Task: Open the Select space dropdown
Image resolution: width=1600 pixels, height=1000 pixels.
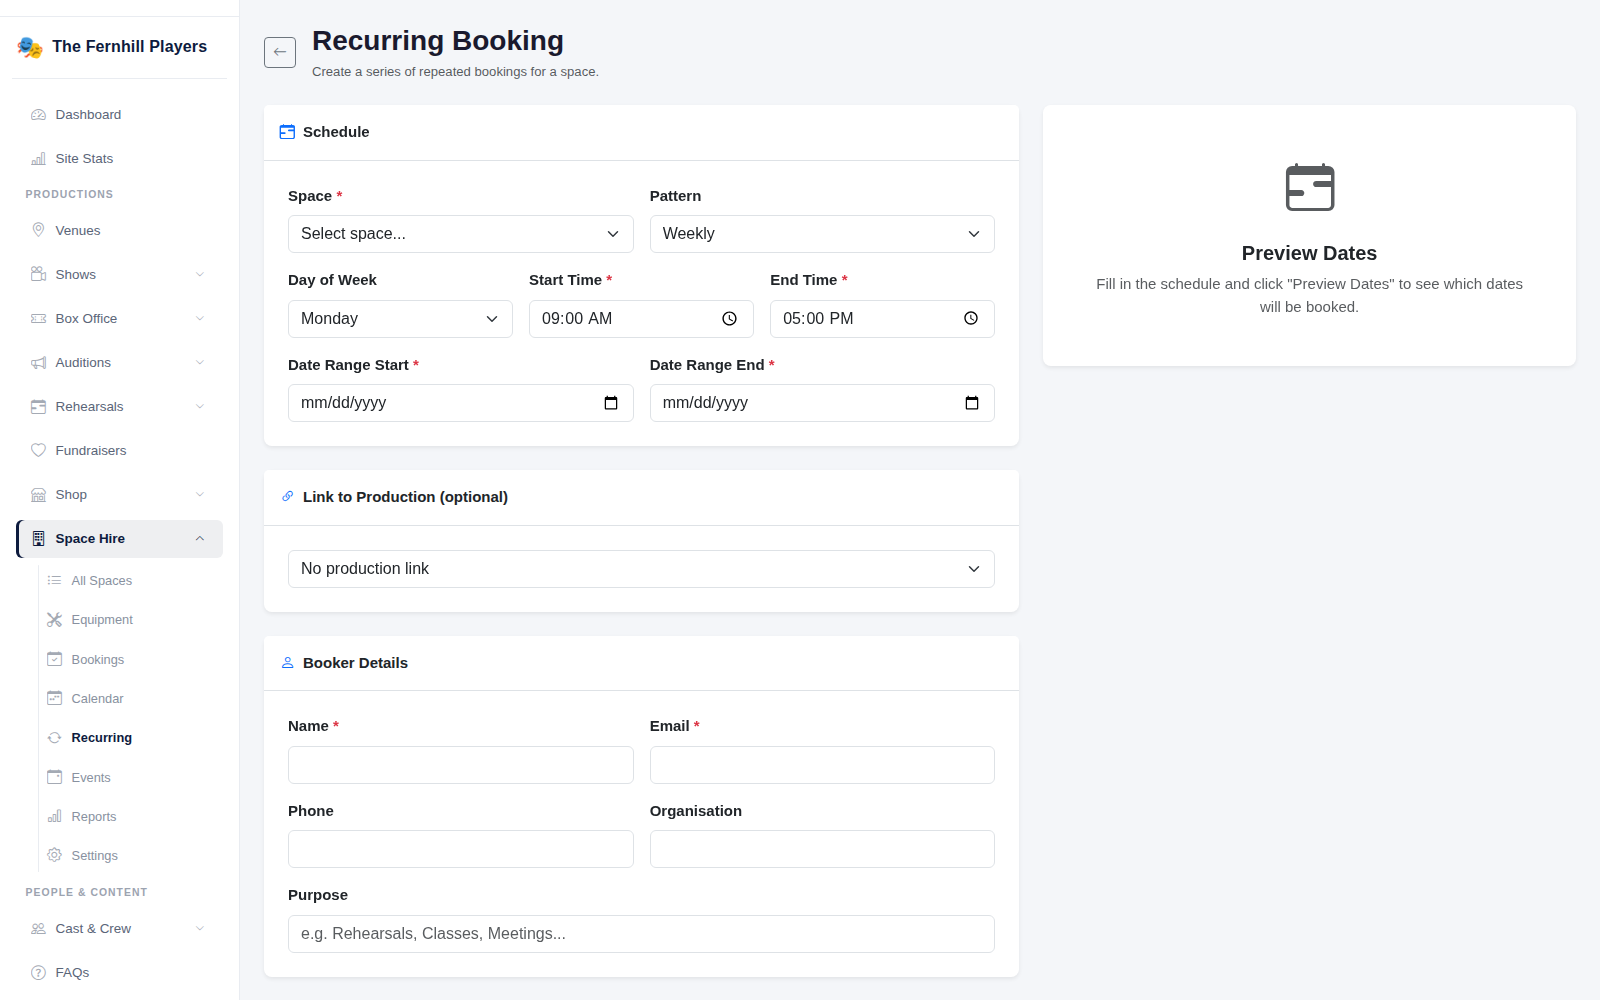Action: (x=461, y=234)
